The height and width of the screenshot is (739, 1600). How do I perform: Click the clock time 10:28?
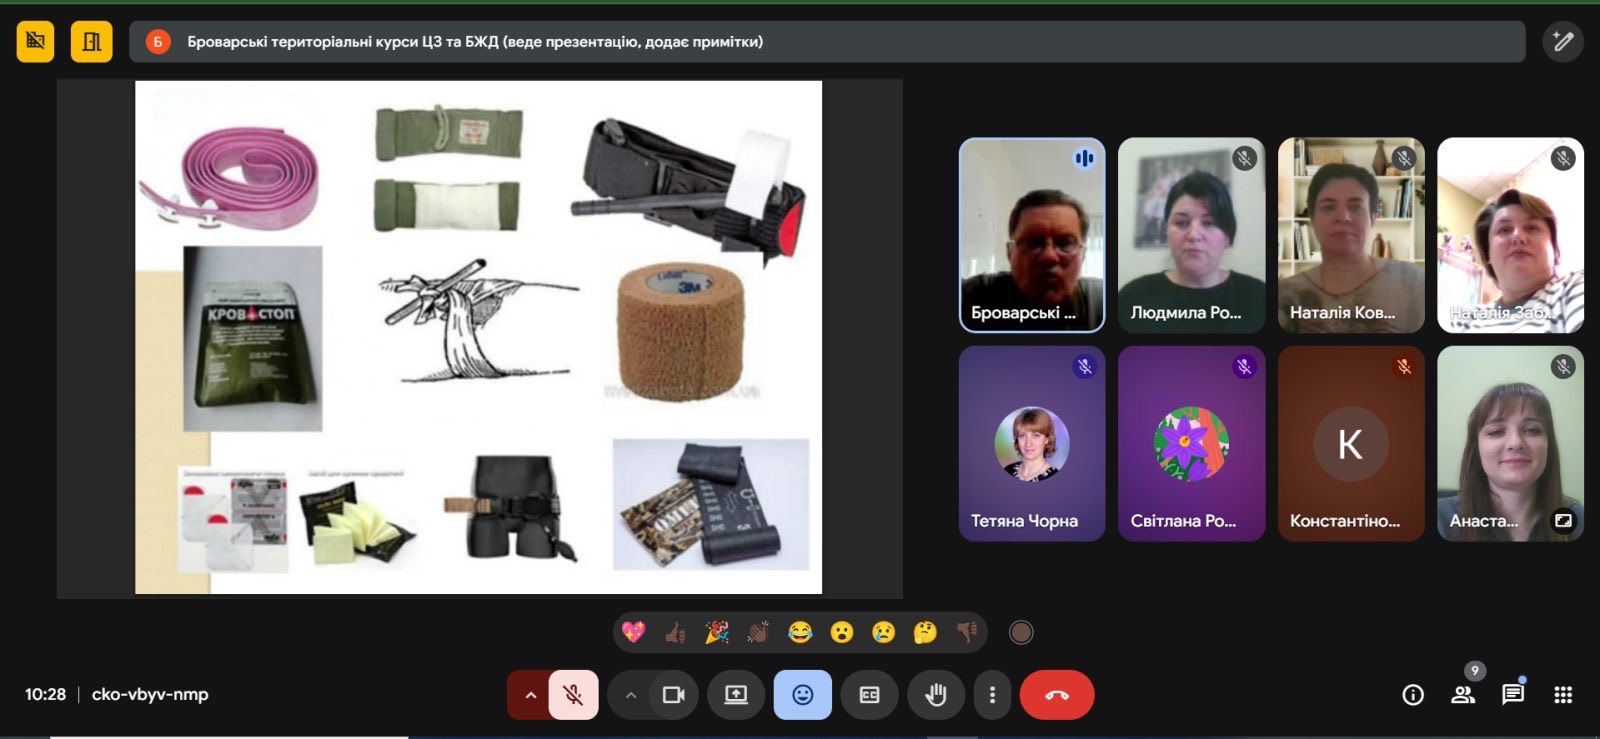(x=45, y=694)
